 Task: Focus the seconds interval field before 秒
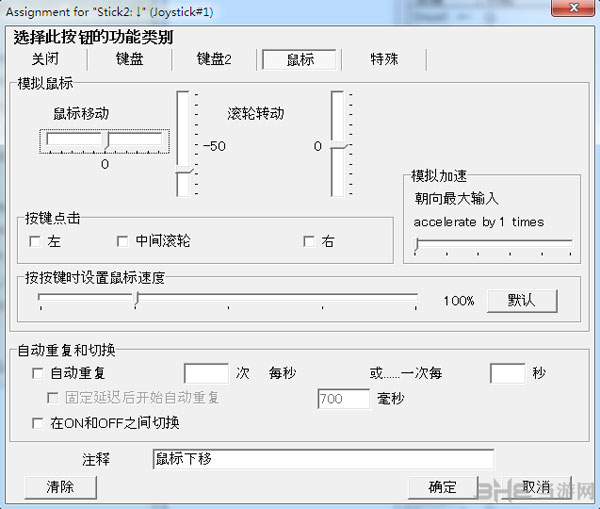(508, 373)
